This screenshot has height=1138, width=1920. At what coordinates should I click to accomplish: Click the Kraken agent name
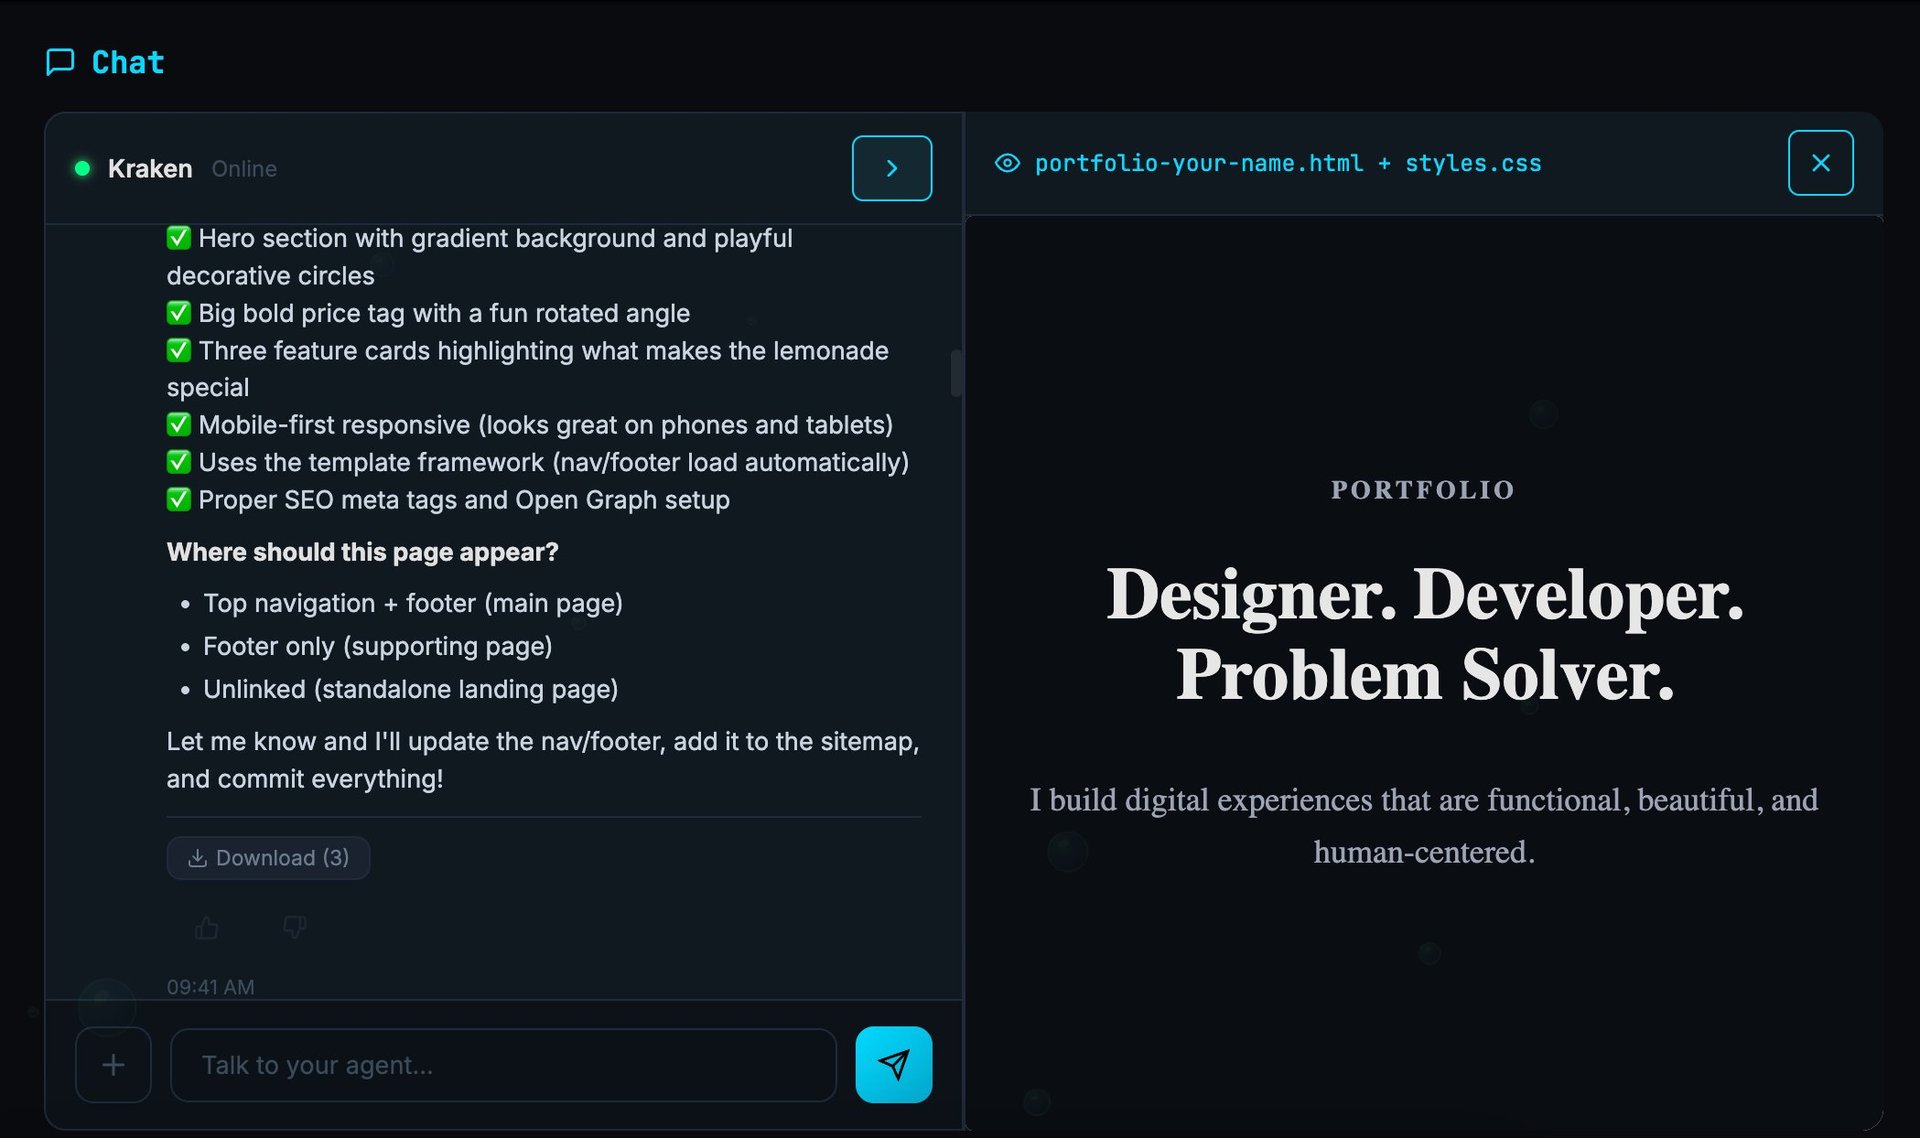(150, 168)
